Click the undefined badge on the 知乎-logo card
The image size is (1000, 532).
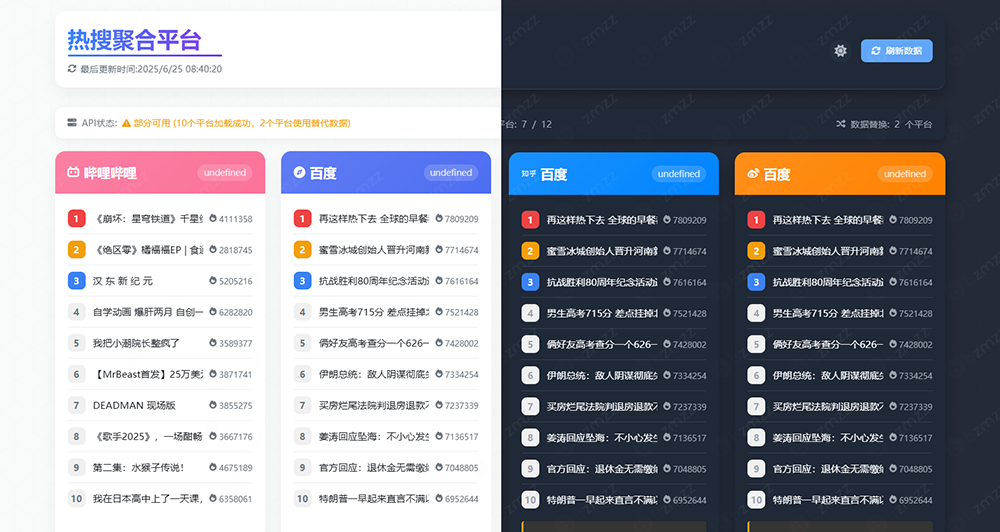(x=679, y=174)
